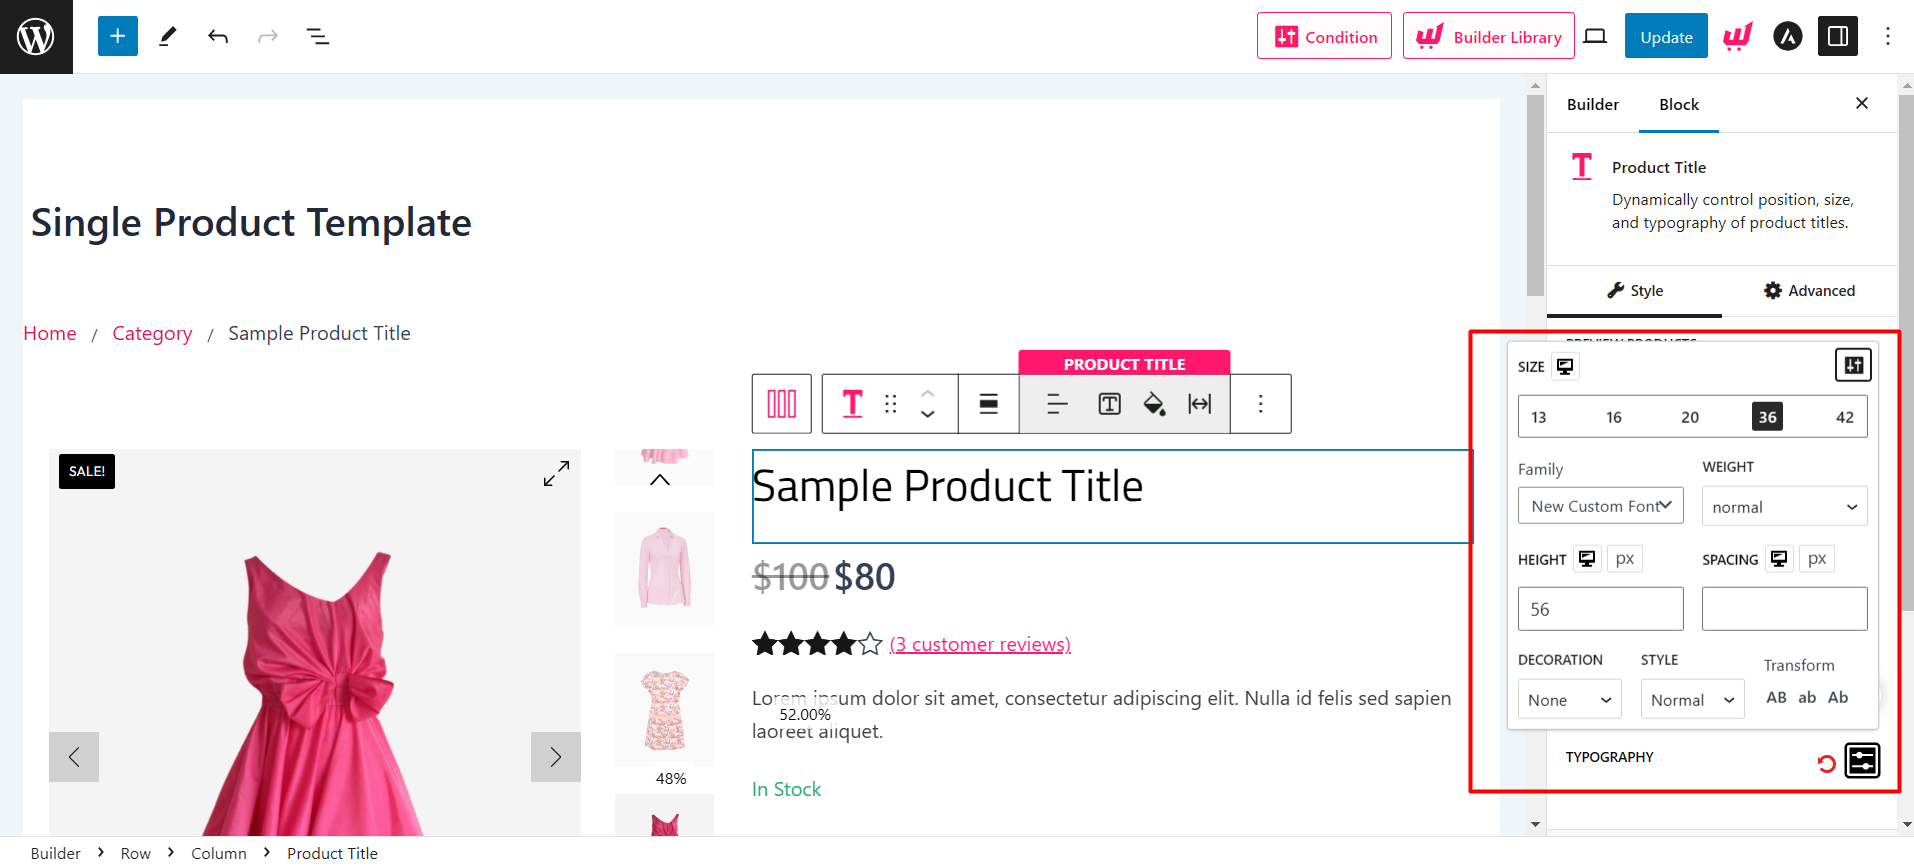Screen dimensions: 1914x866
Task: Toggle custom size input icon
Action: coord(1853,365)
